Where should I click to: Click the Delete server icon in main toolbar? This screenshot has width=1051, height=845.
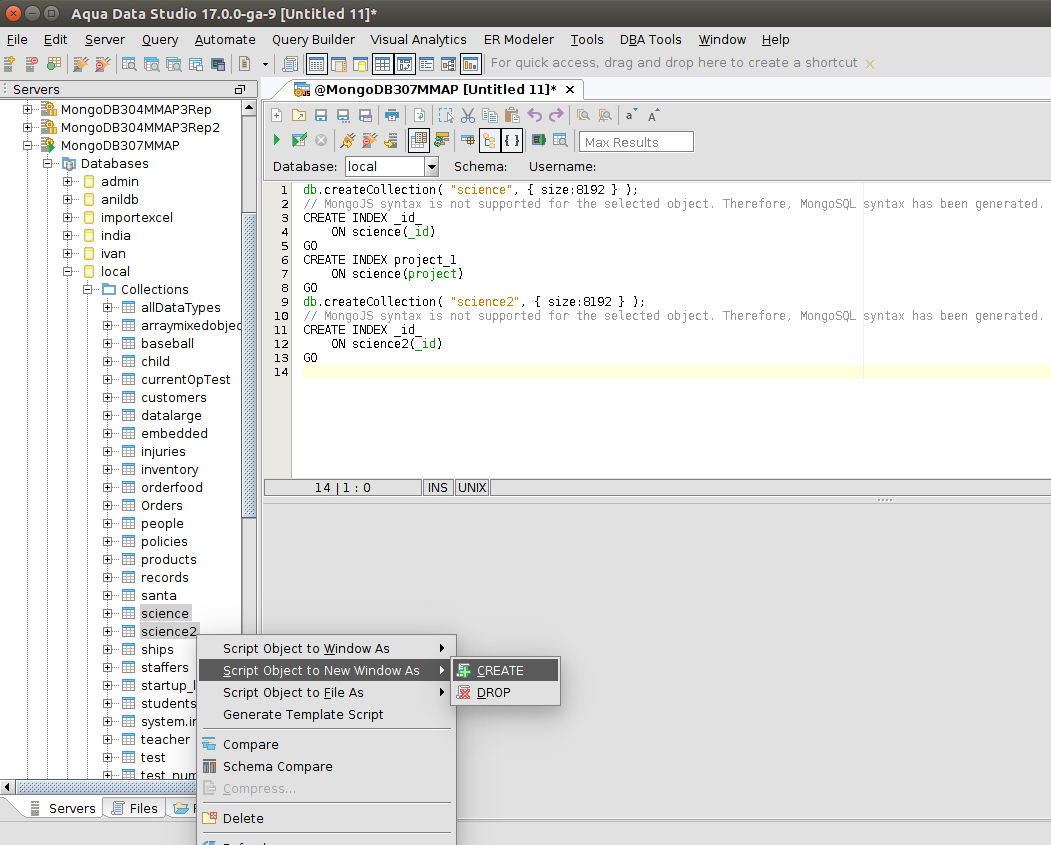click(x=32, y=64)
